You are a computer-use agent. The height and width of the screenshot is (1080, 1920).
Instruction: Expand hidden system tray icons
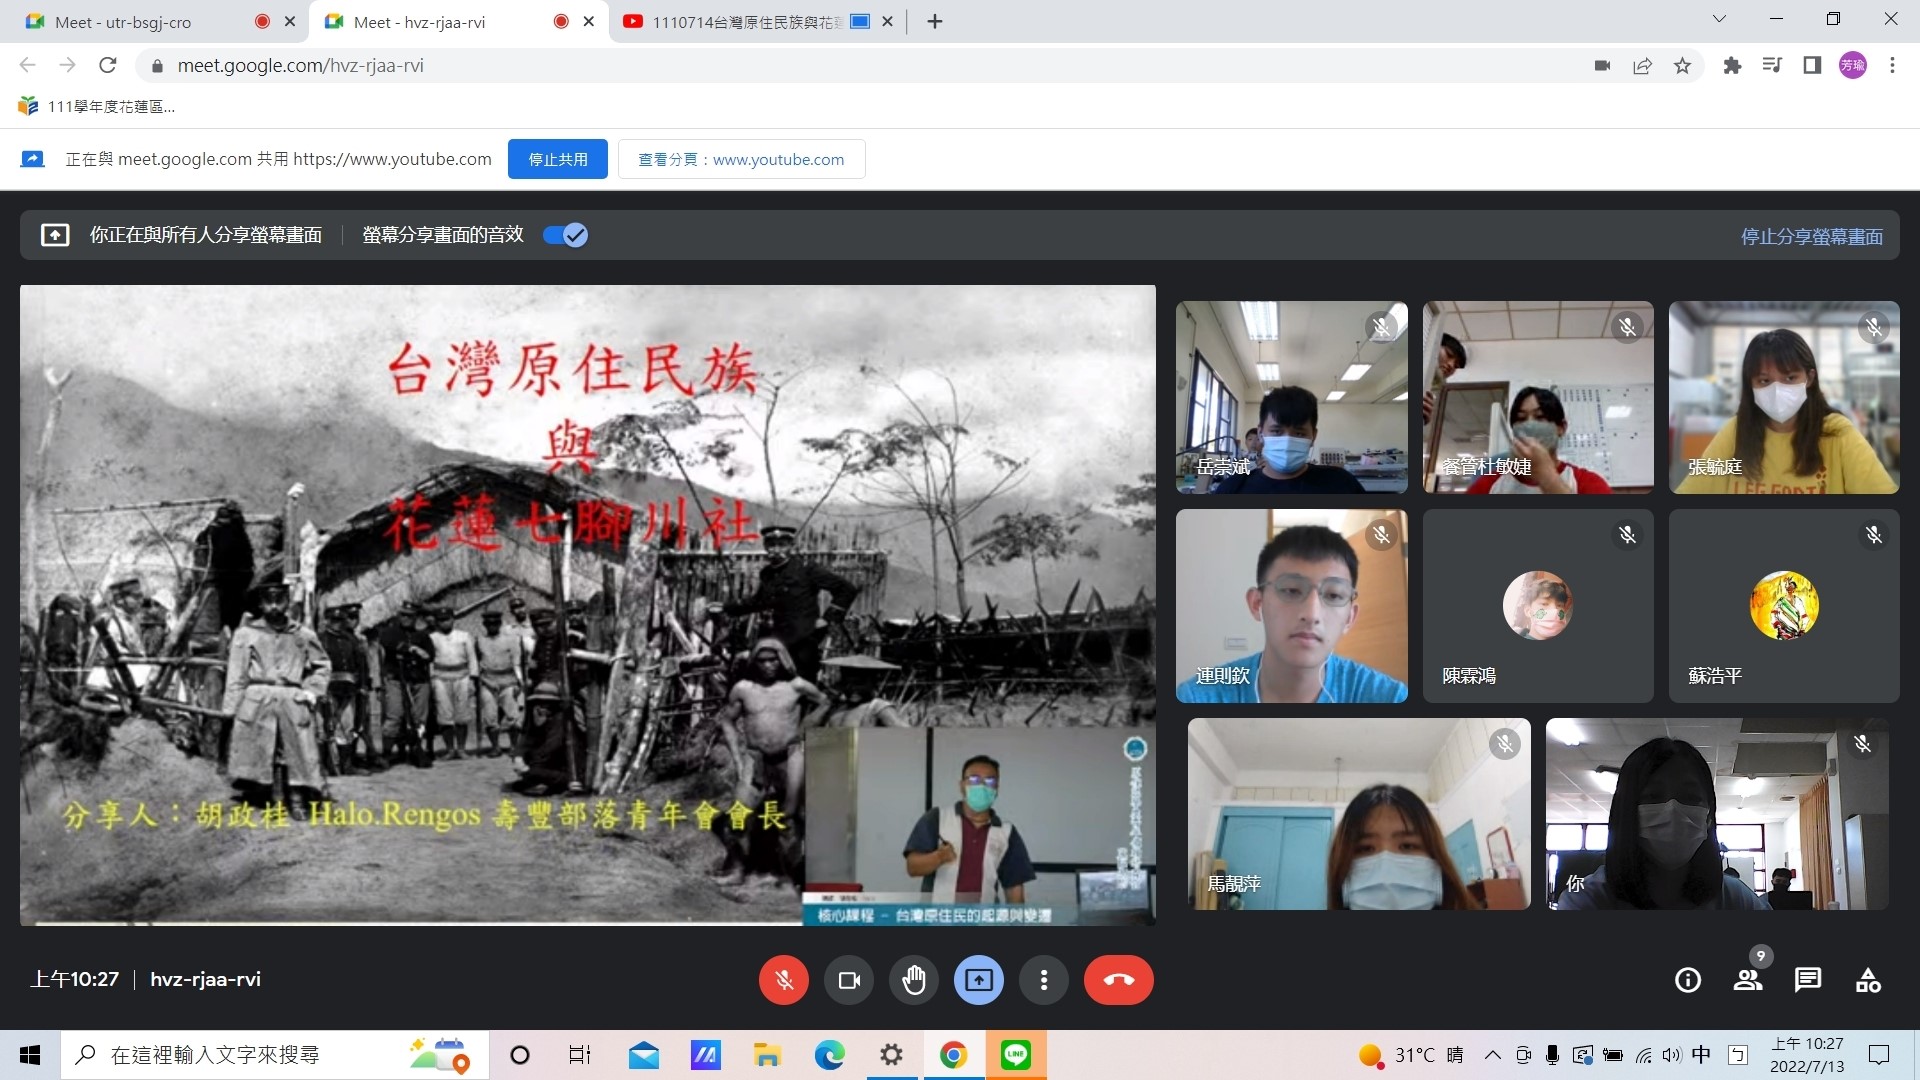pos(1492,1055)
